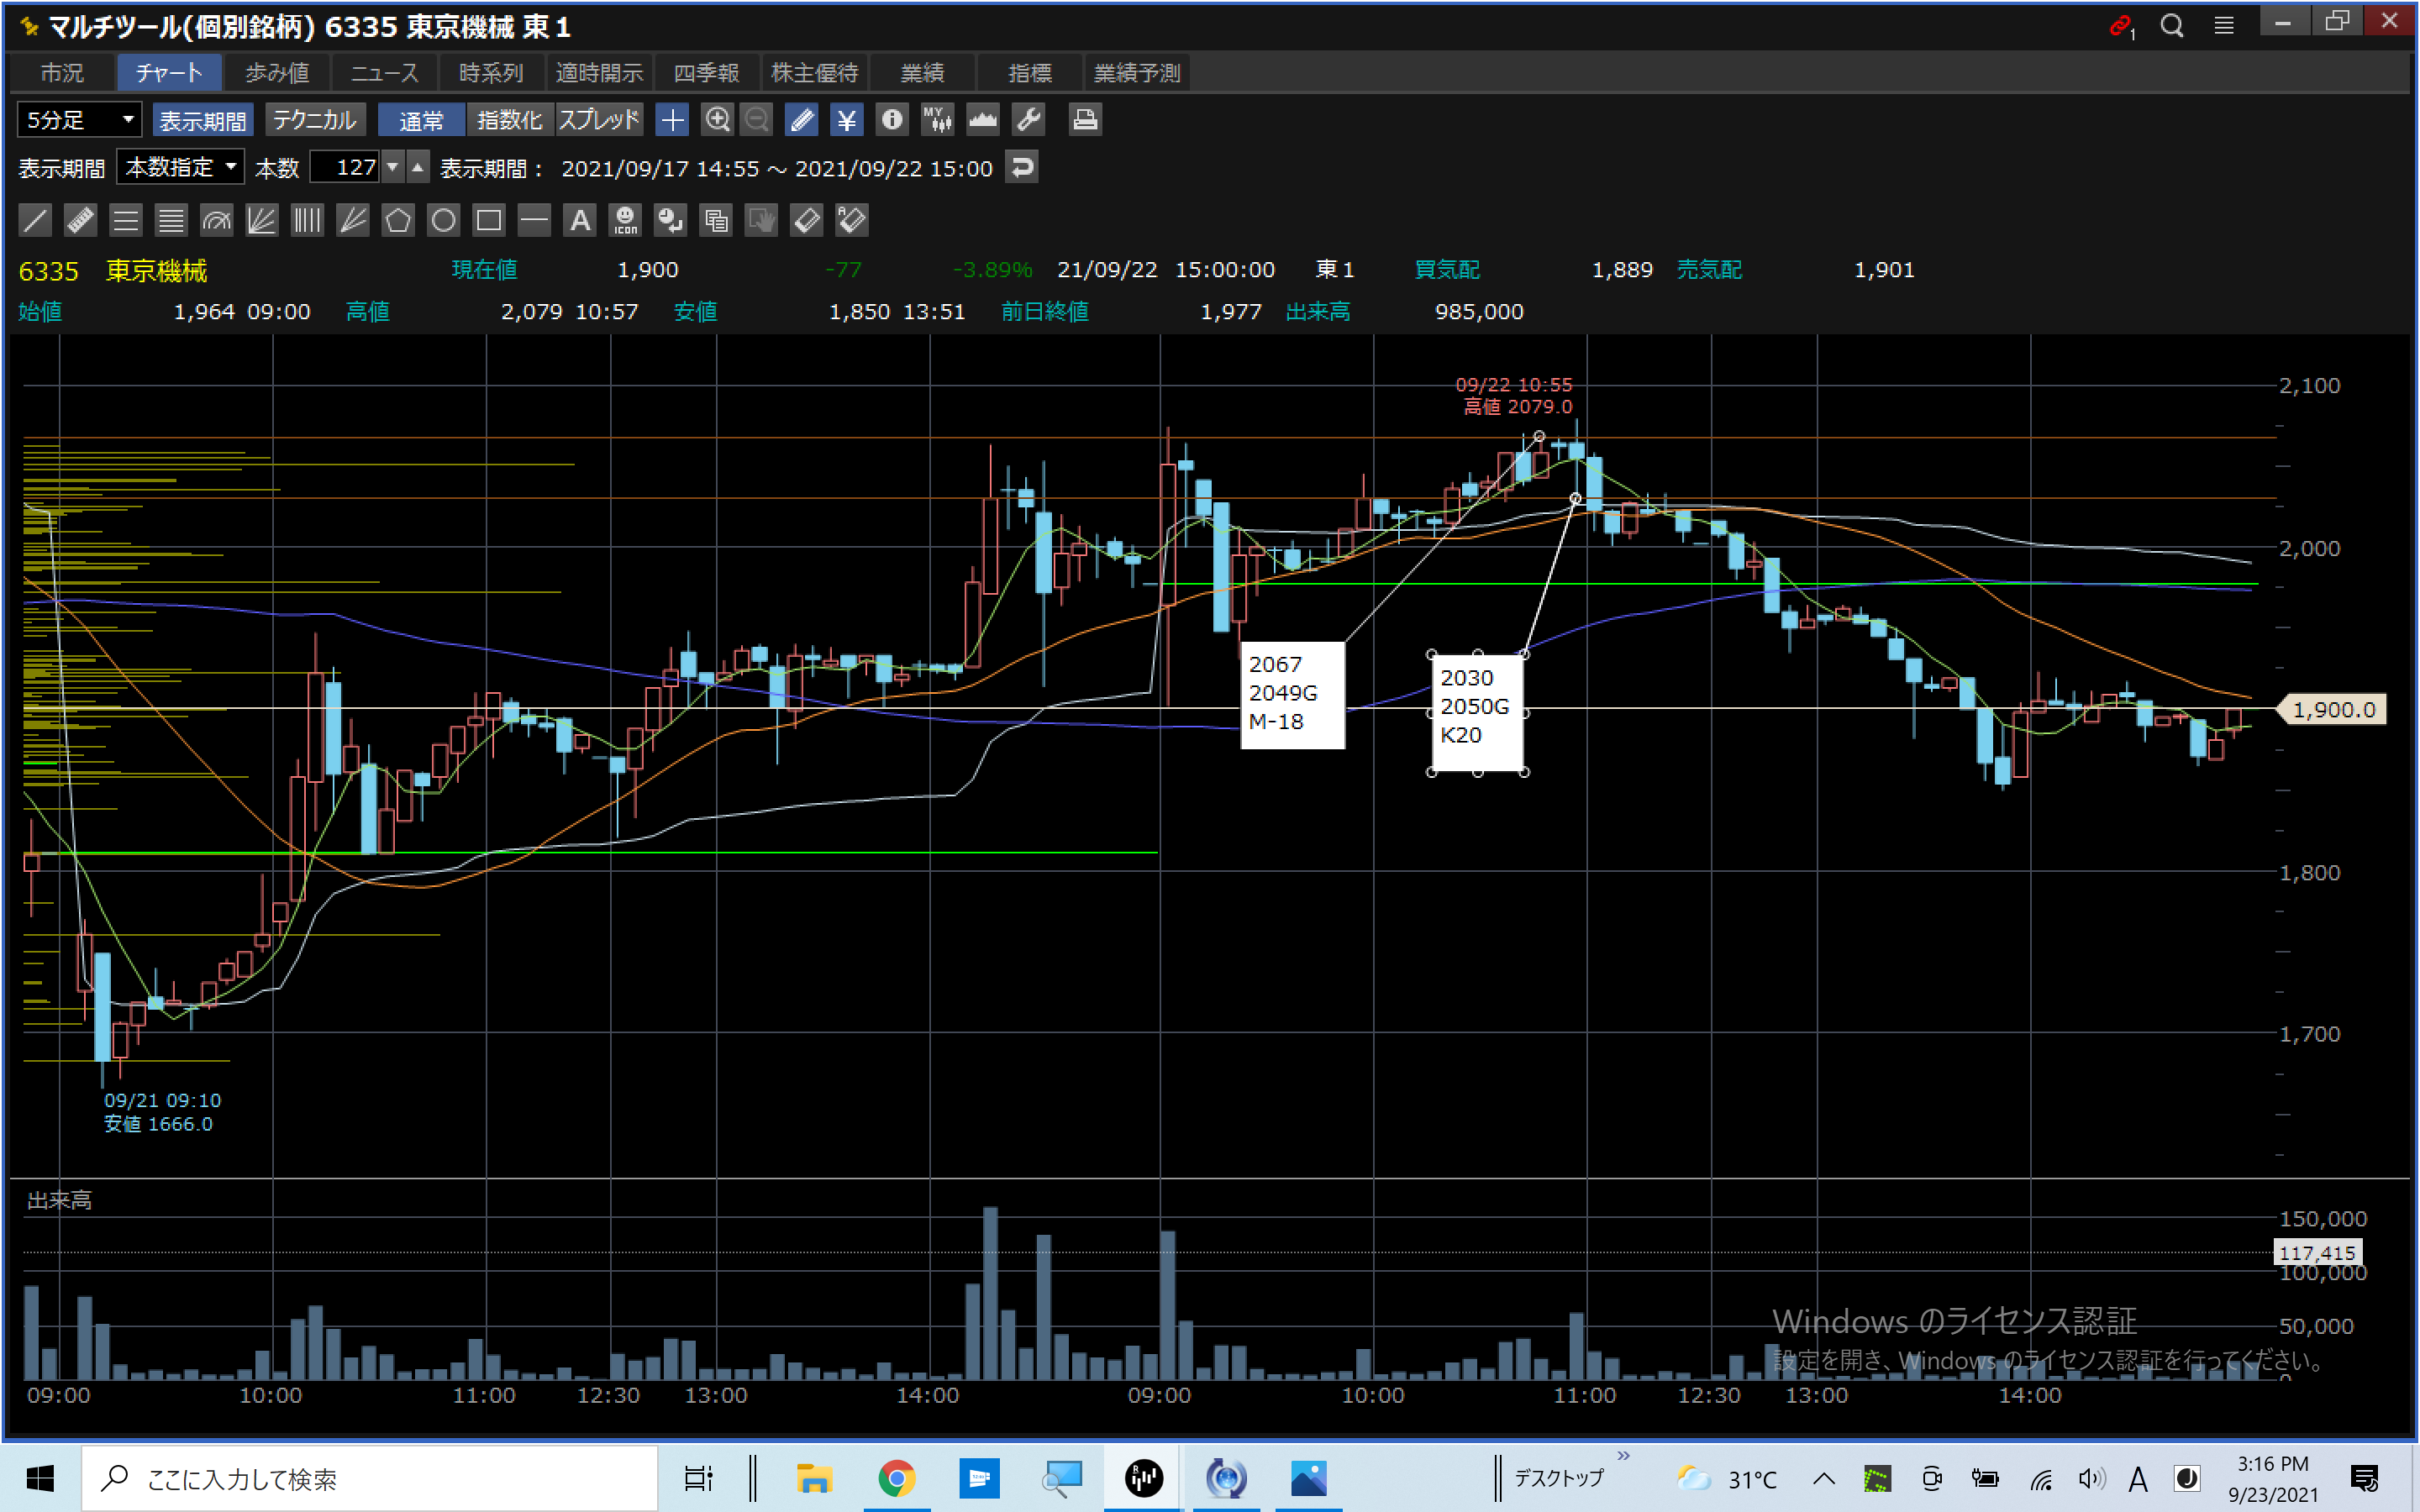Select the trend line drawing tool
2420x1512 pixels.
tap(35, 220)
